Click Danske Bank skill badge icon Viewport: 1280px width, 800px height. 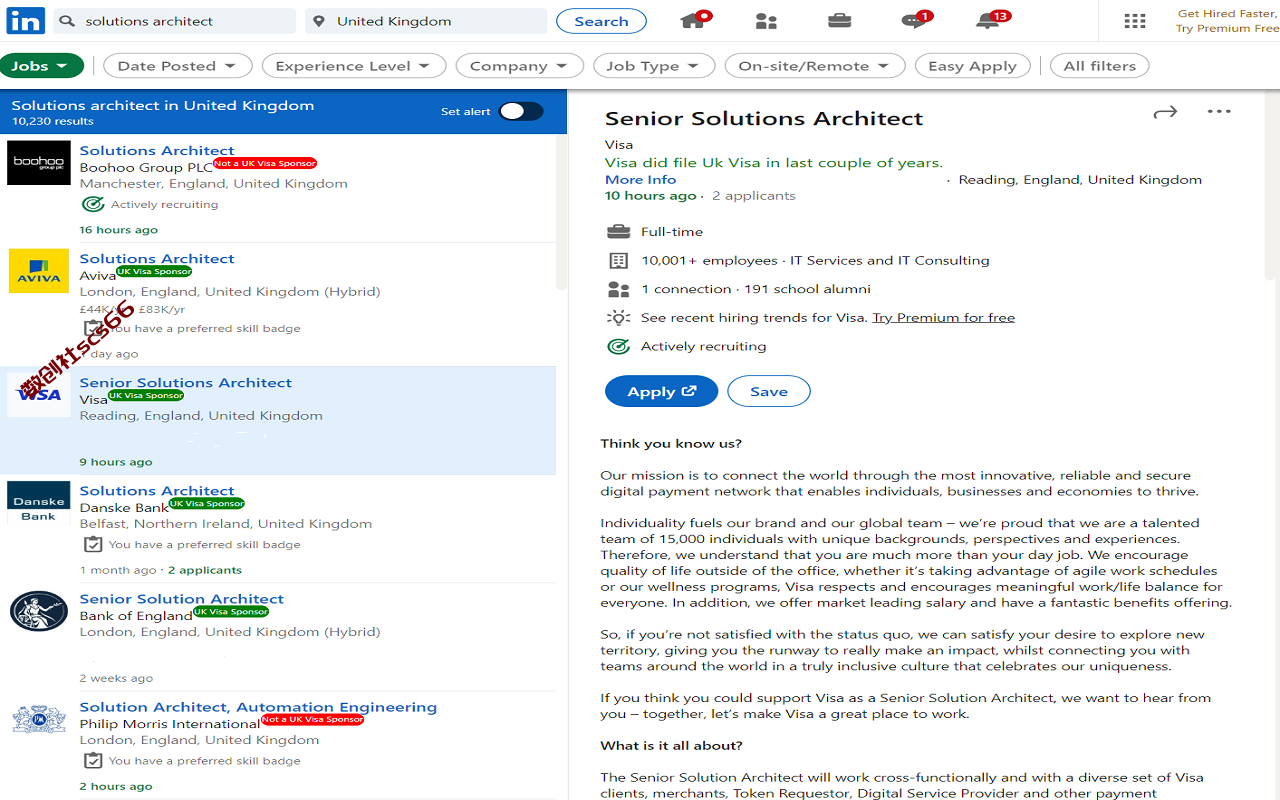(x=93, y=545)
